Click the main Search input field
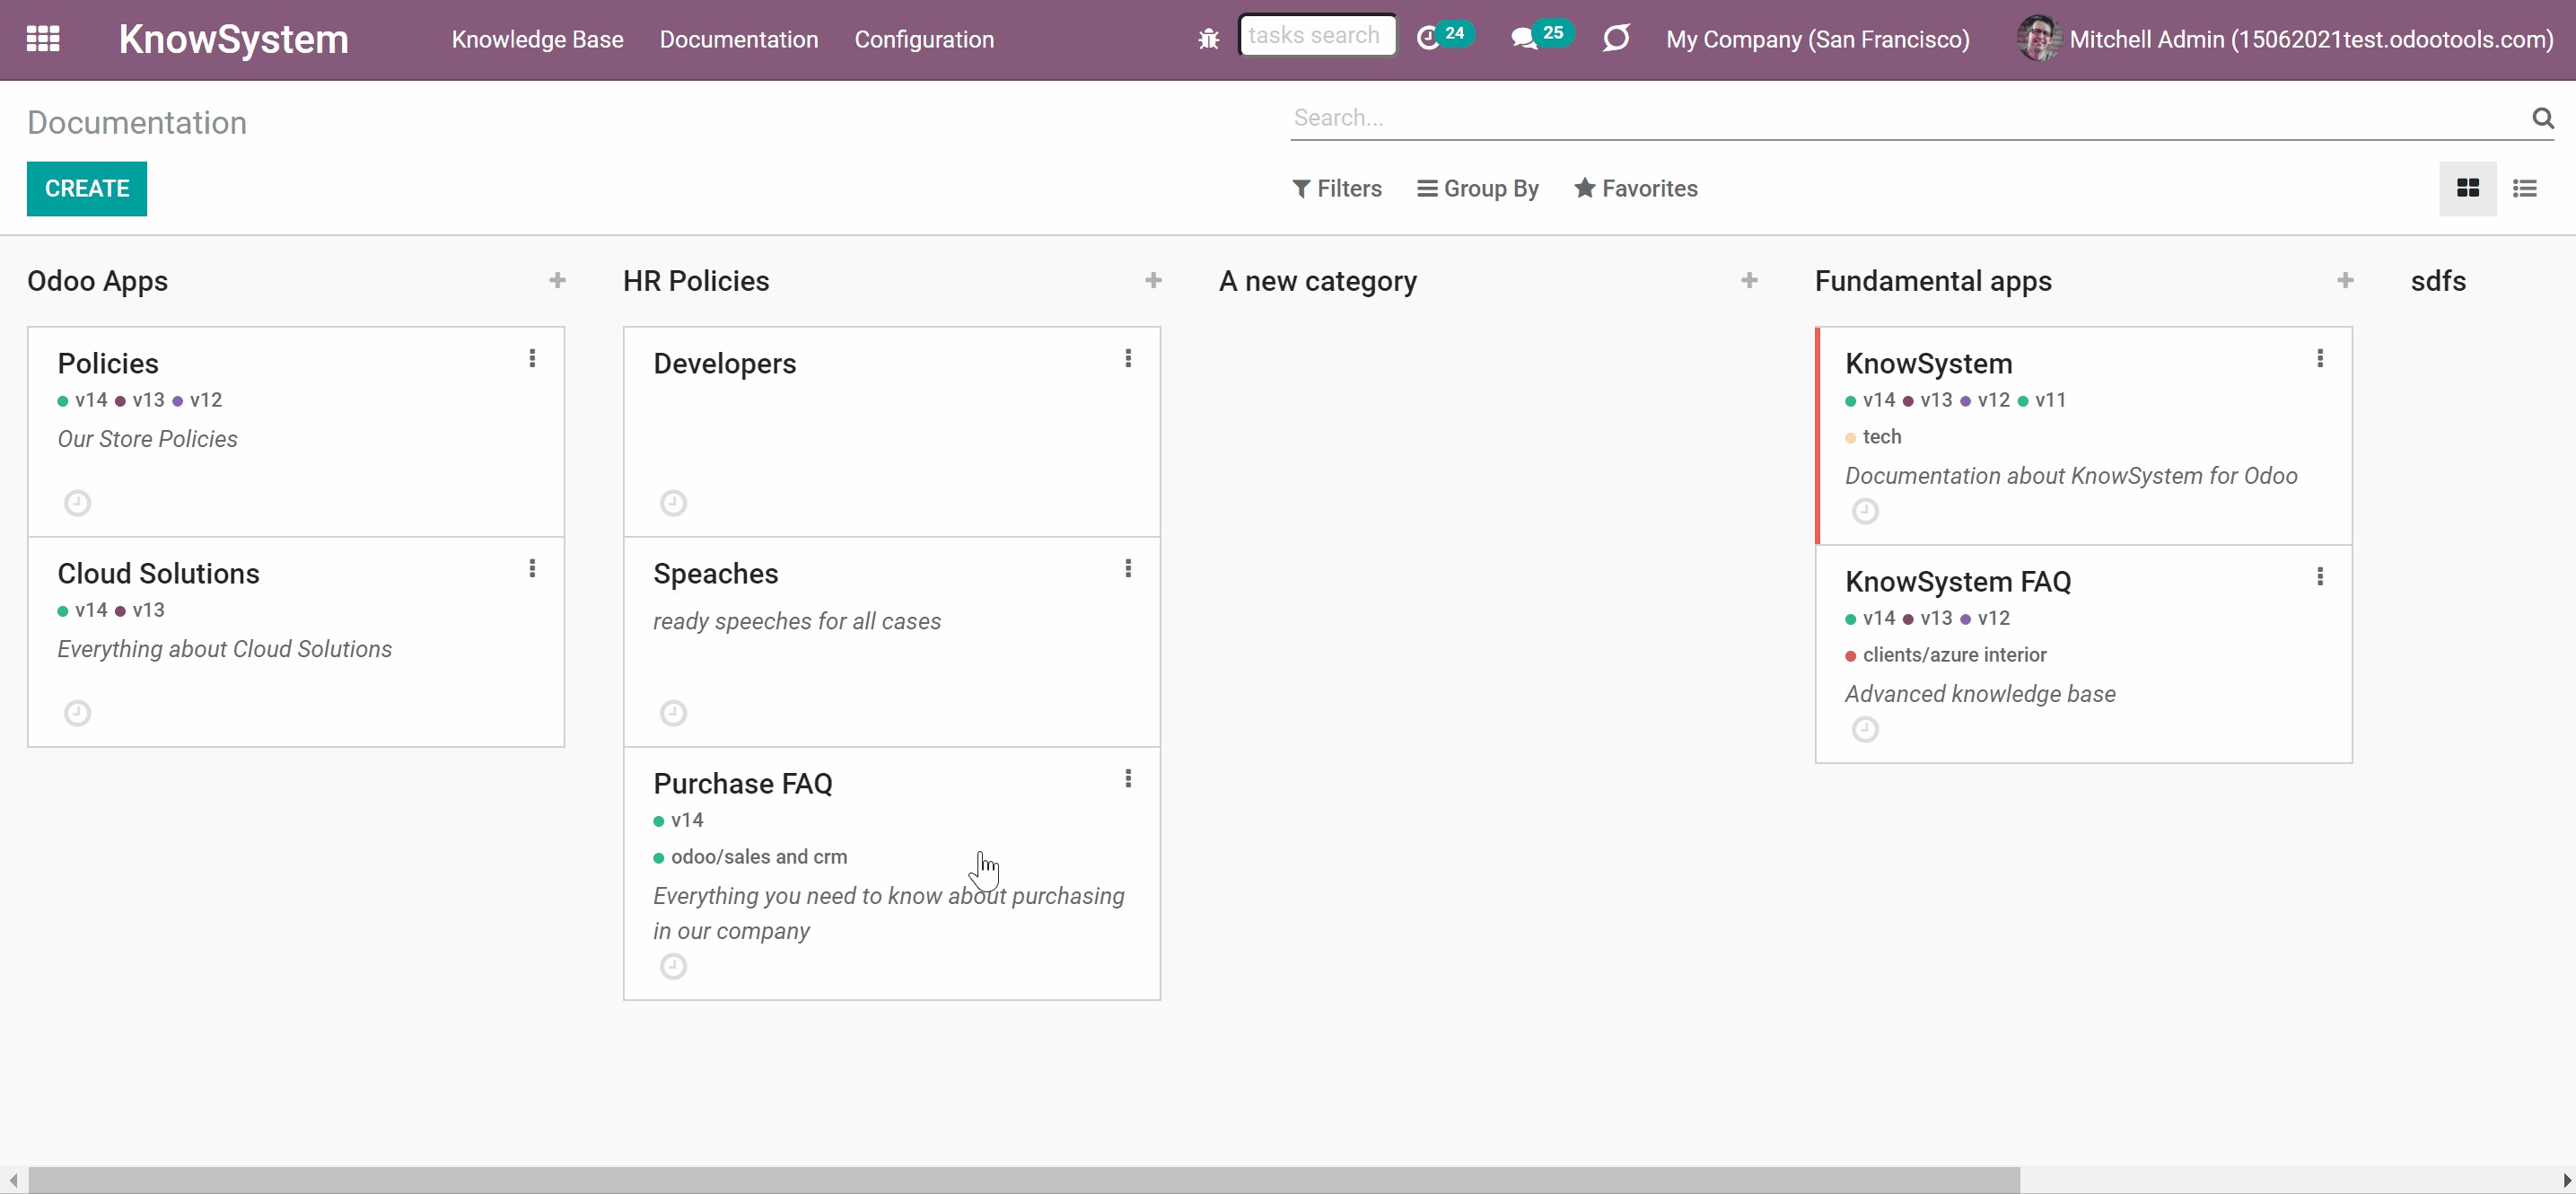This screenshot has width=2576, height=1194. pyautogui.click(x=1908, y=118)
